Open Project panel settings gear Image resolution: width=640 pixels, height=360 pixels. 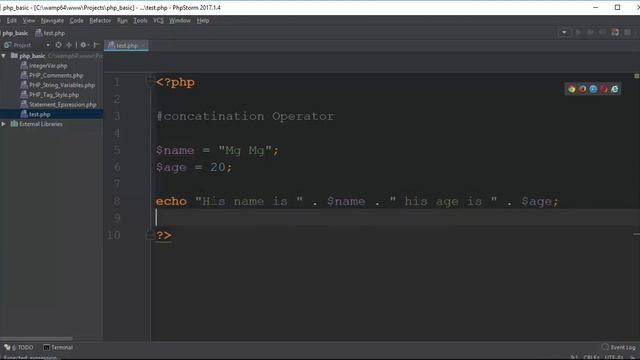pos(84,45)
